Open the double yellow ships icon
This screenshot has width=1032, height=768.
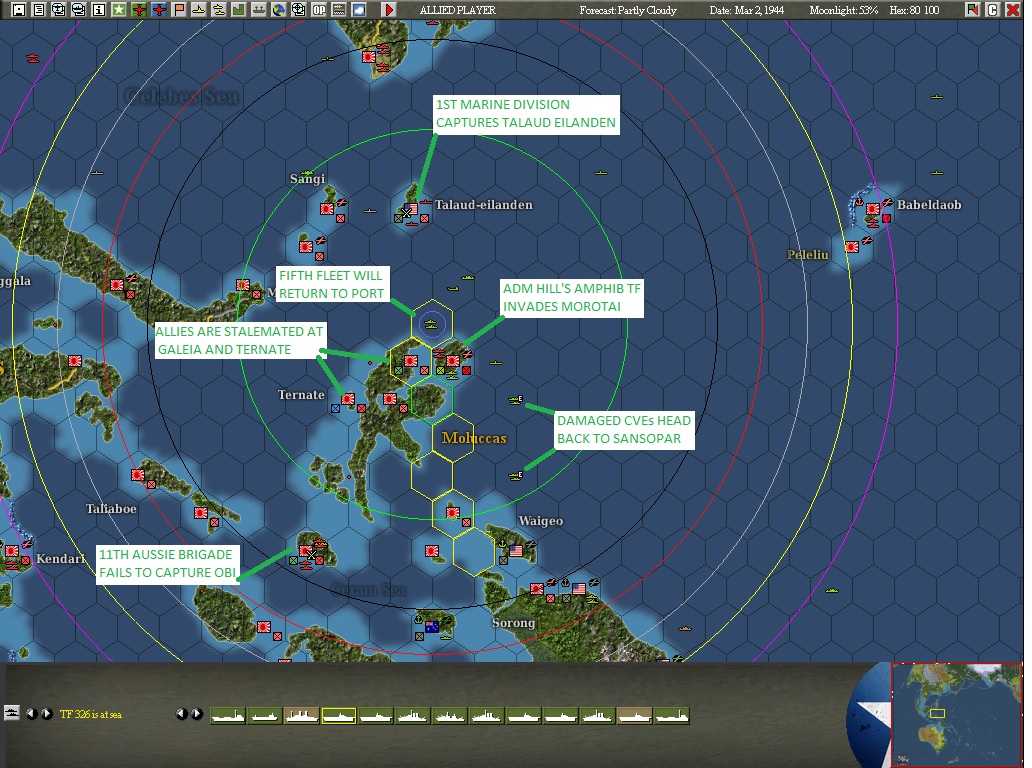click(219, 9)
